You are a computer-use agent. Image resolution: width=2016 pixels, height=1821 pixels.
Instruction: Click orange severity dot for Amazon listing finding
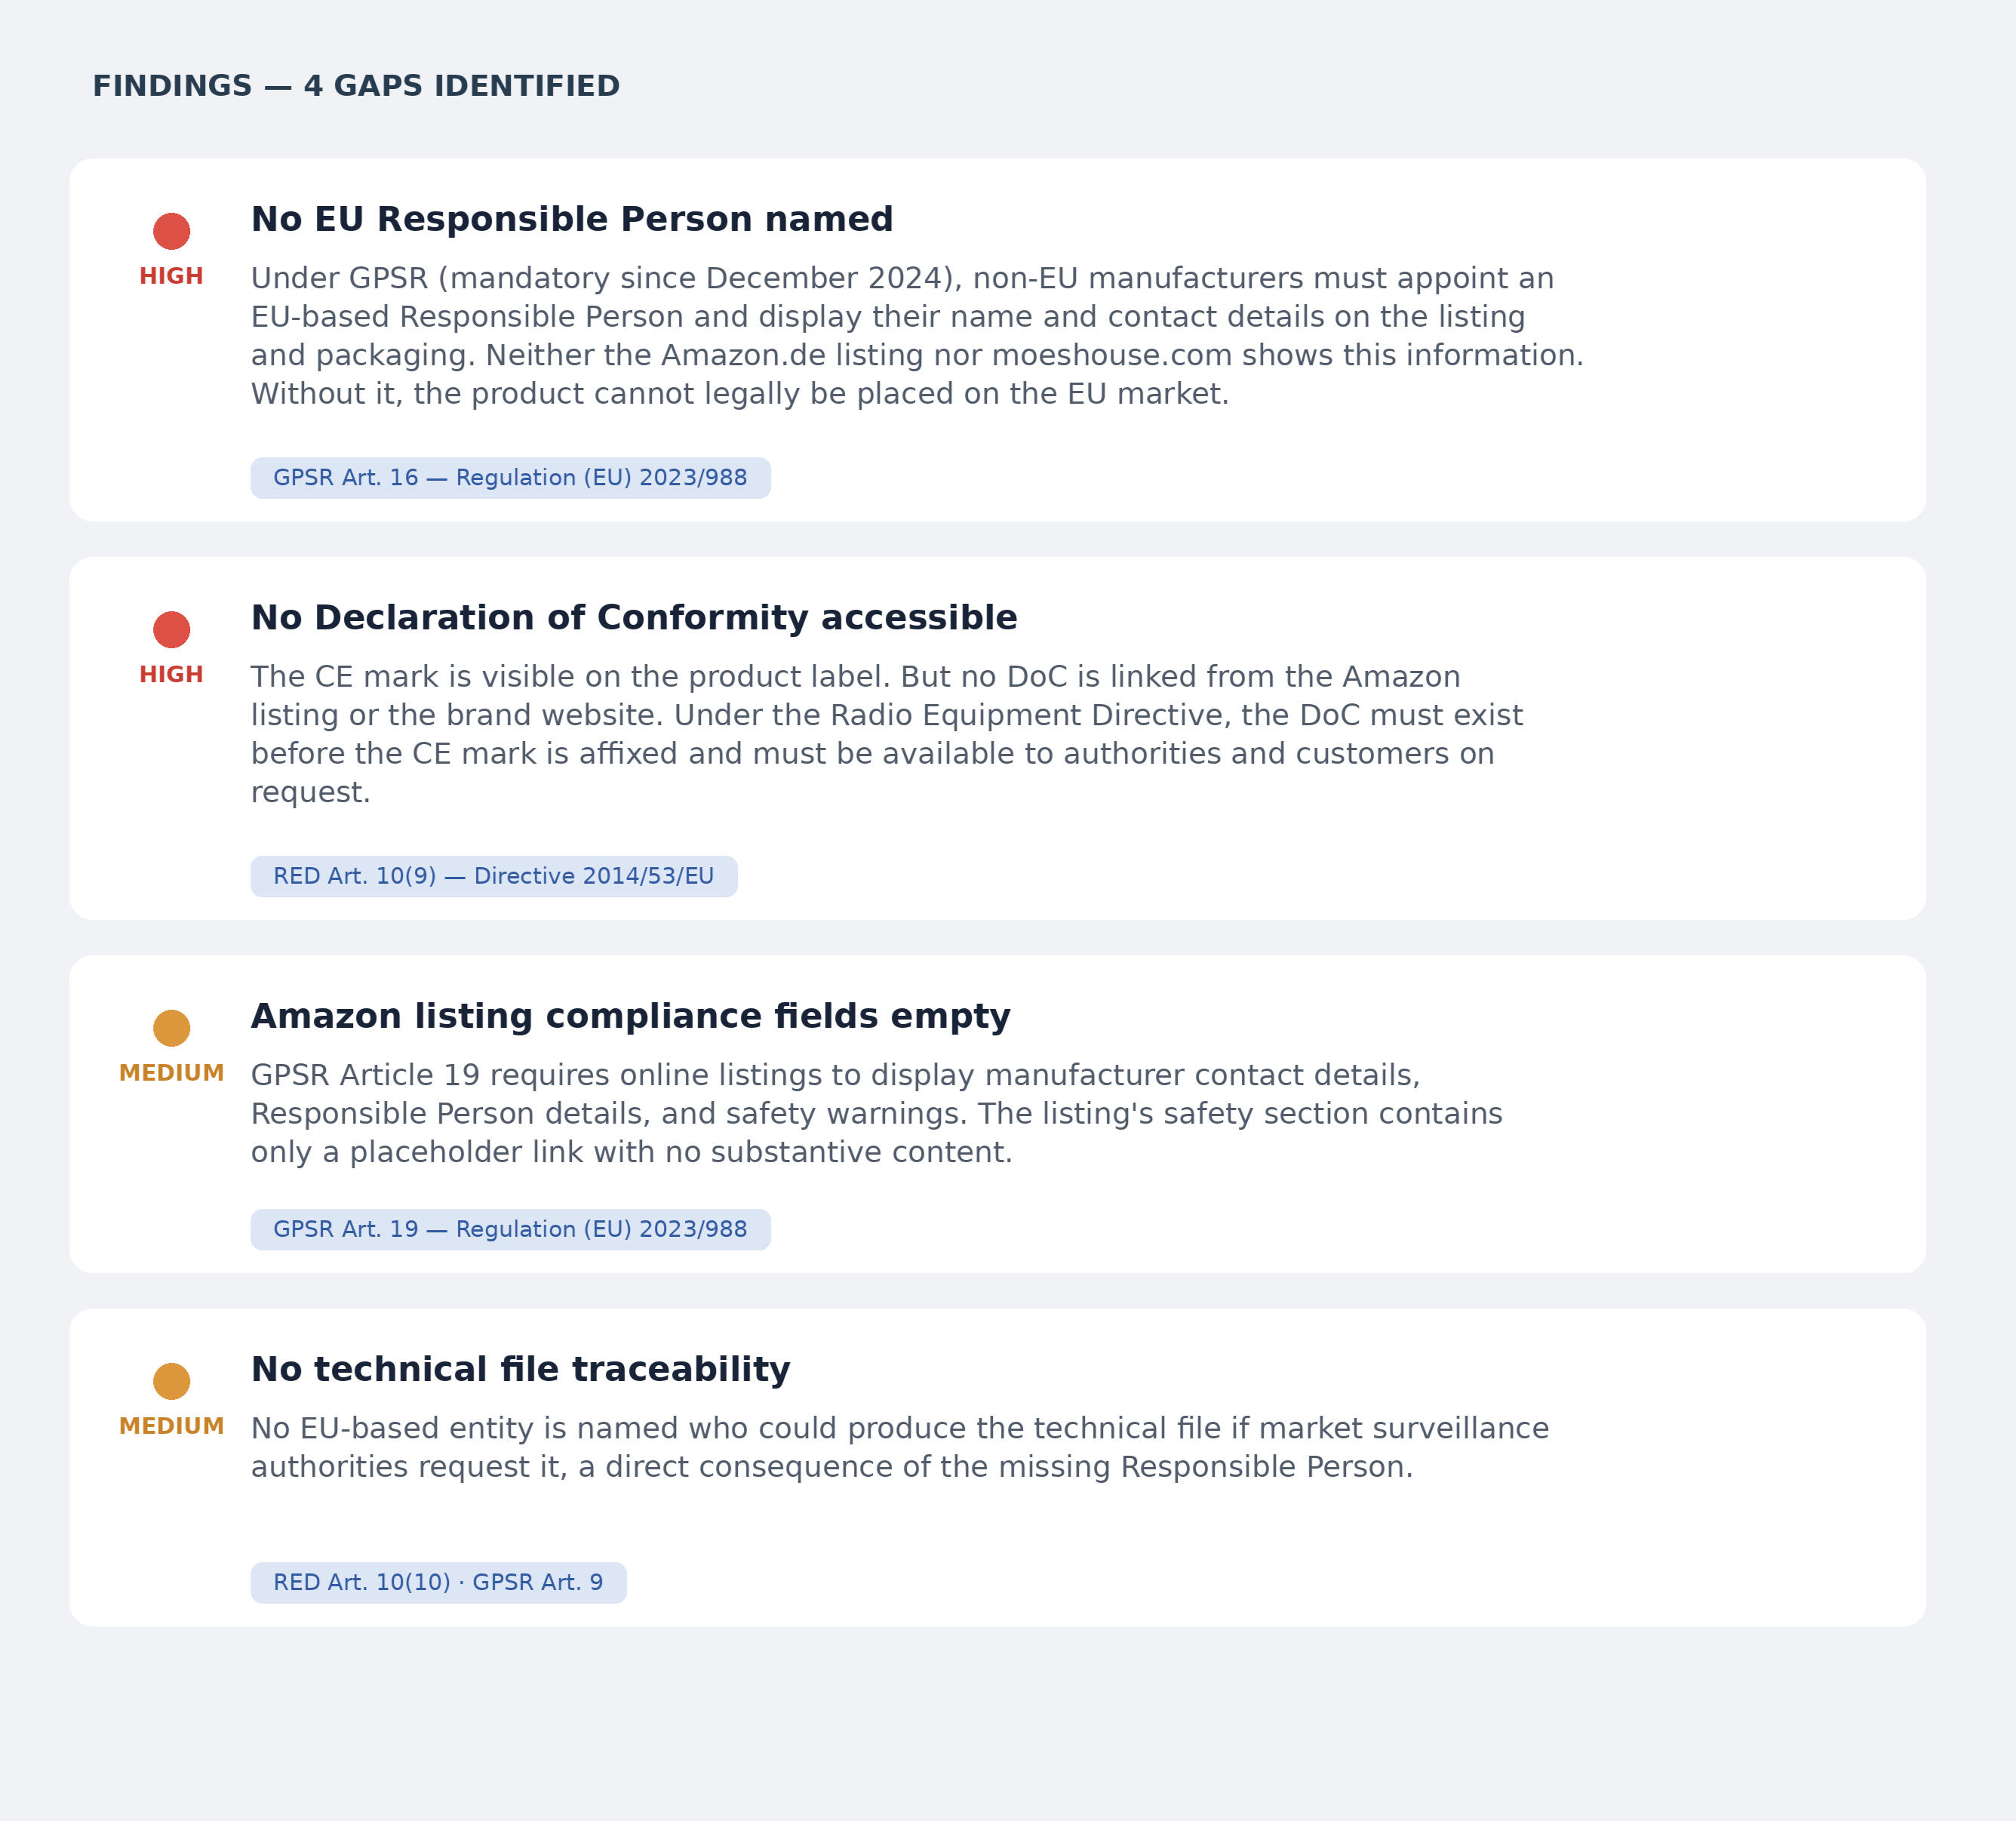pyautogui.click(x=171, y=1028)
